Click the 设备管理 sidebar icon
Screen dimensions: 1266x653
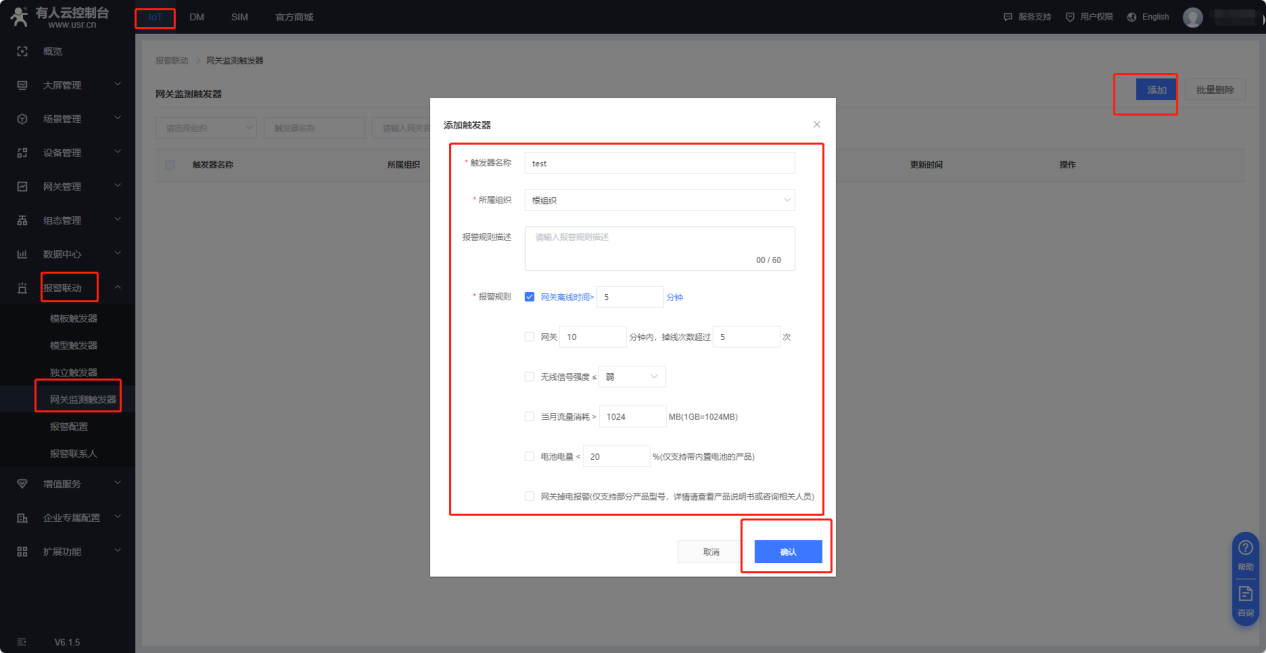coord(22,153)
